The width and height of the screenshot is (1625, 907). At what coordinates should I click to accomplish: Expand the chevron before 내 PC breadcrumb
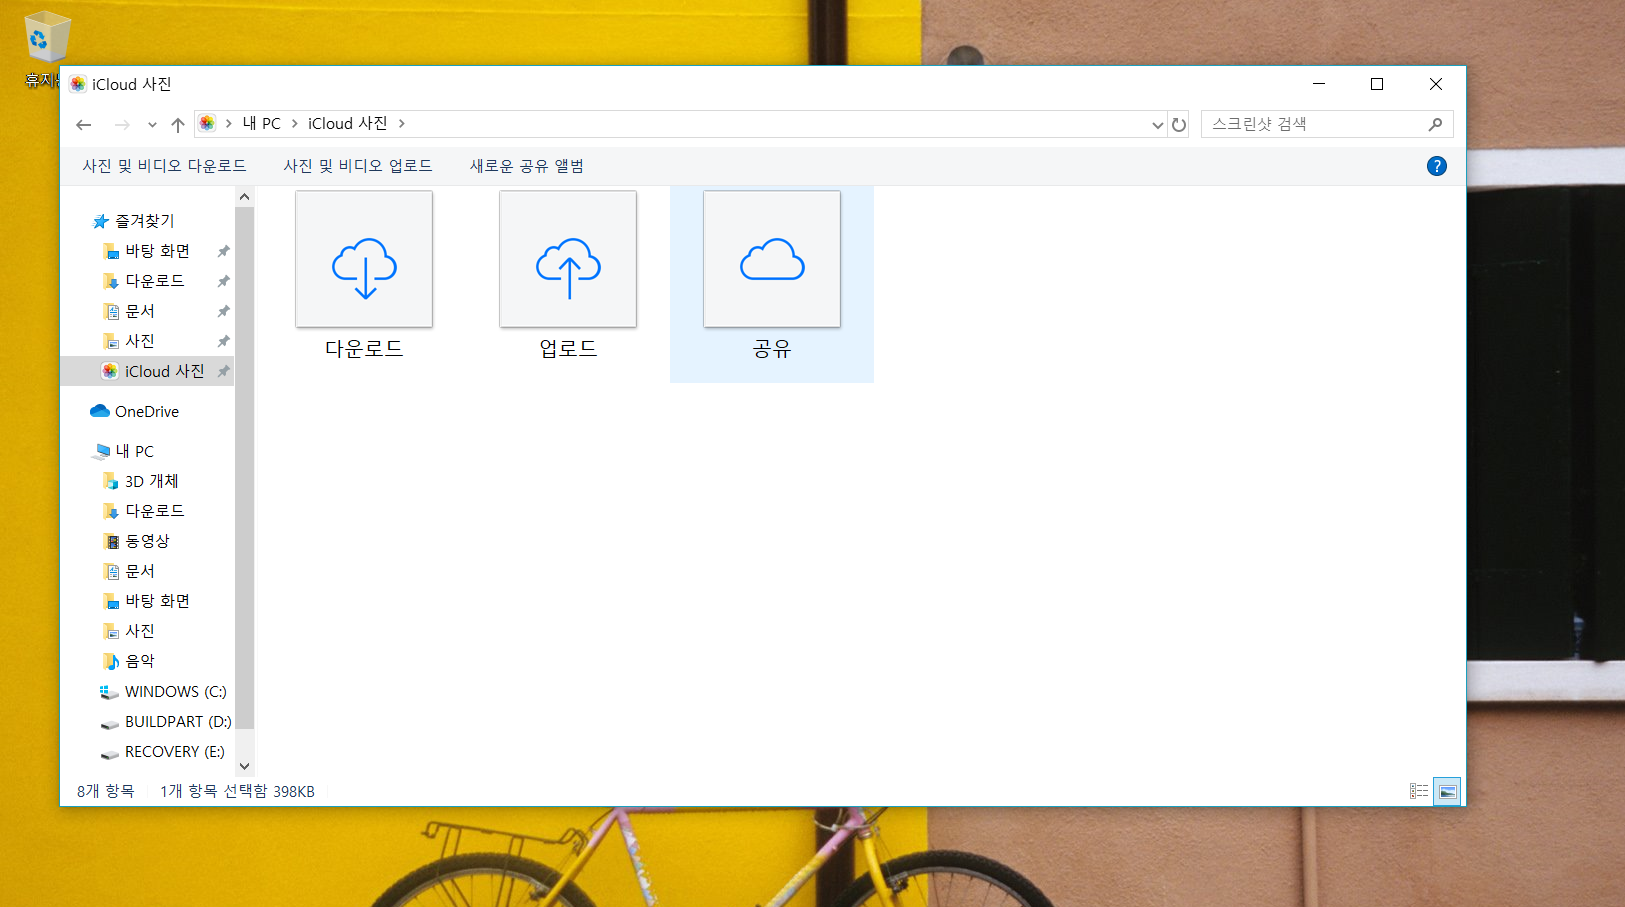[229, 123]
